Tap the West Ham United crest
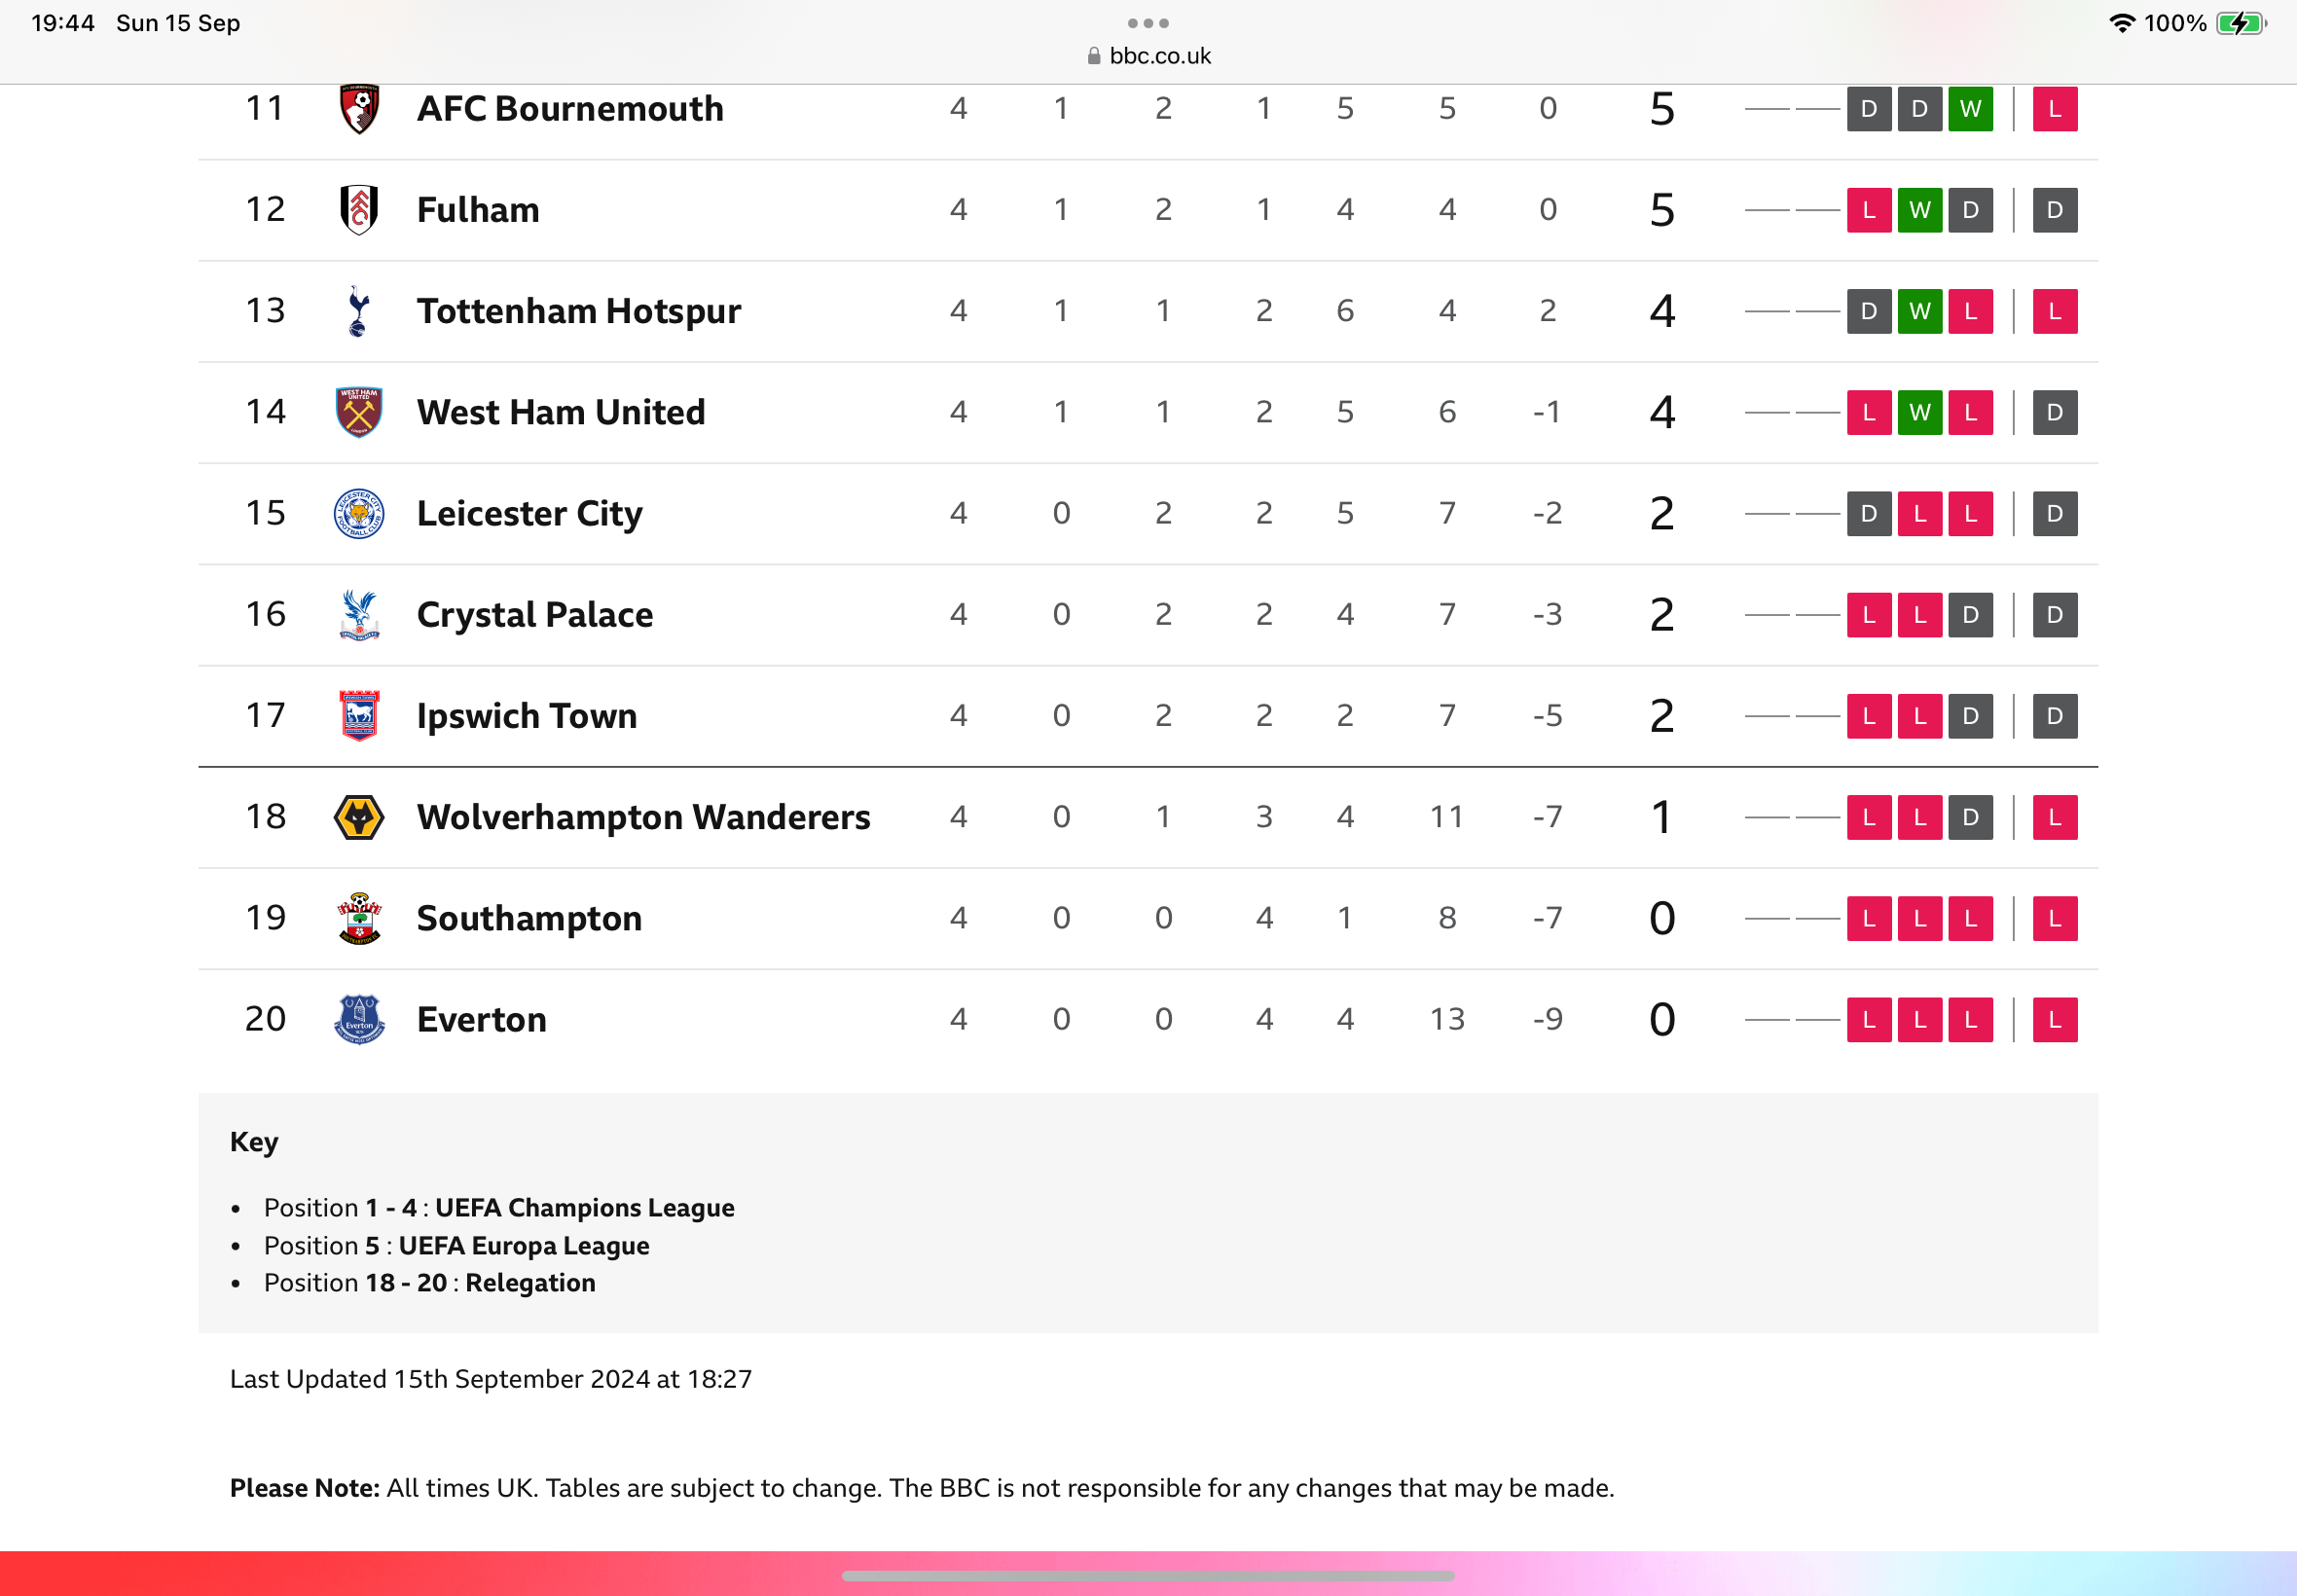The image size is (2297, 1596). [x=359, y=412]
